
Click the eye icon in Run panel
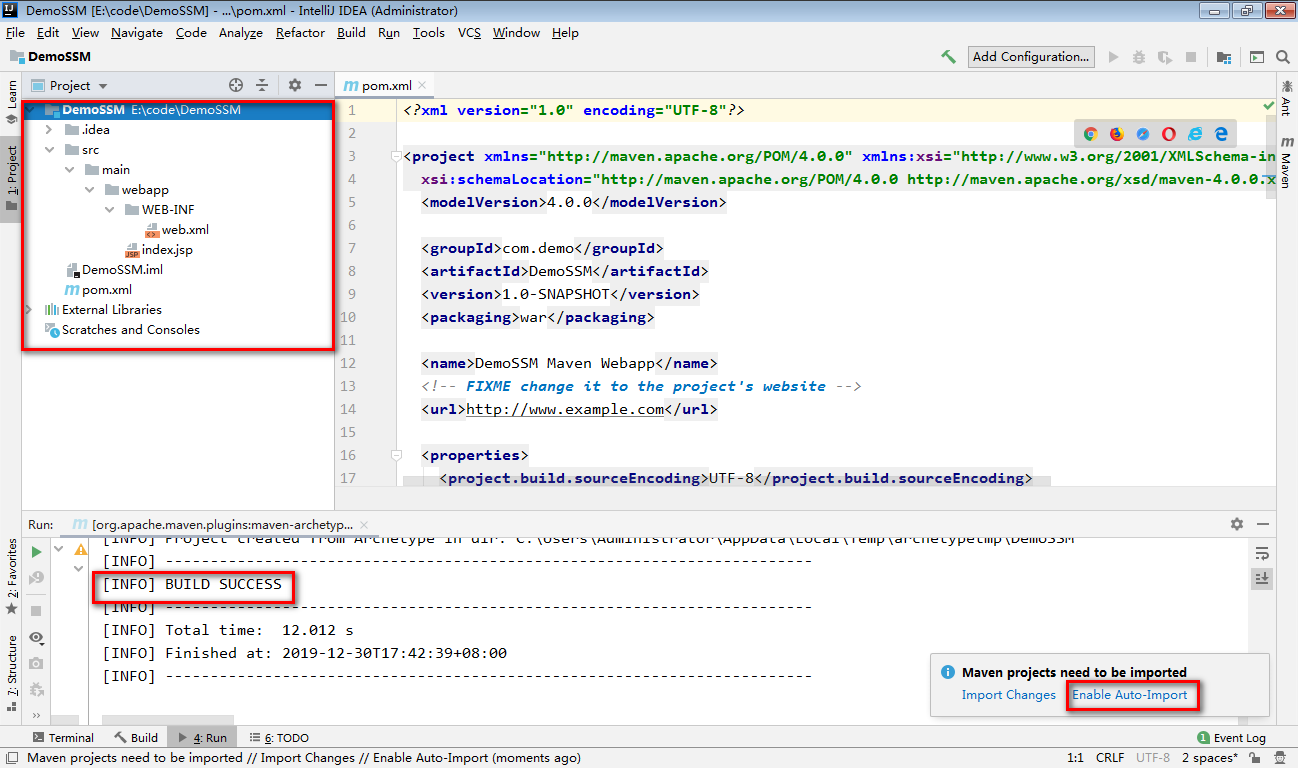point(36,637)
